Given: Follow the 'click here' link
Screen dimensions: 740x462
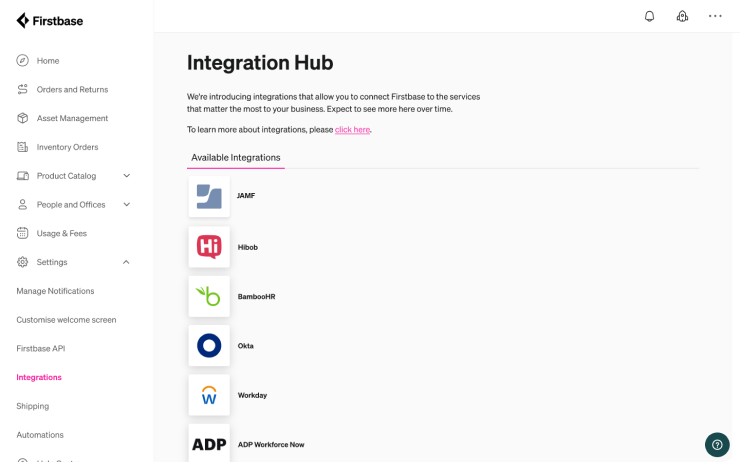Looking at the screenshot, I should coord(353,129).
